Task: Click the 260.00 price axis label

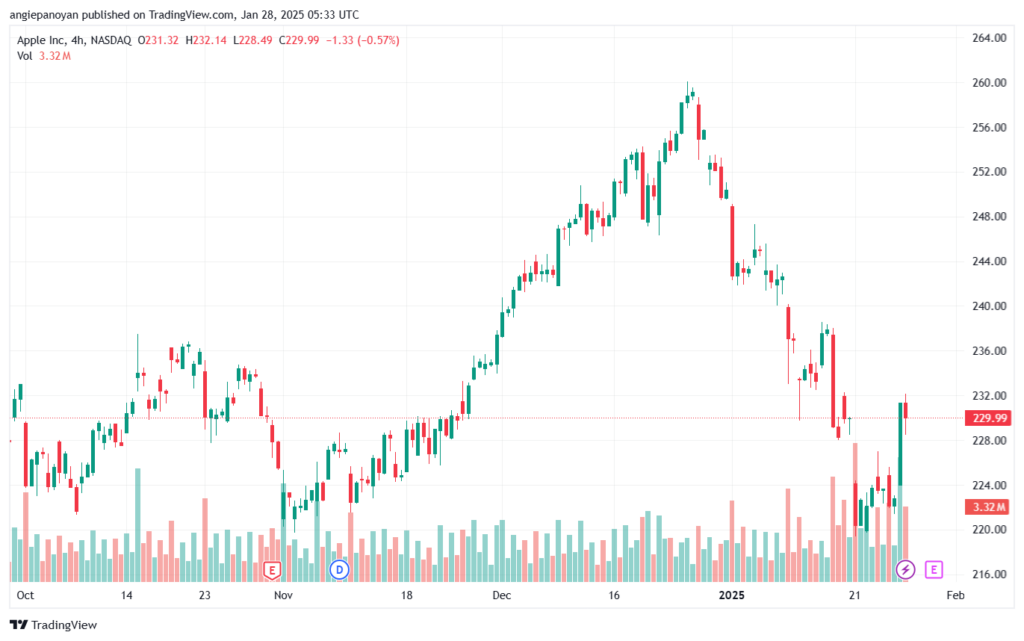Action: pos(989,83)
